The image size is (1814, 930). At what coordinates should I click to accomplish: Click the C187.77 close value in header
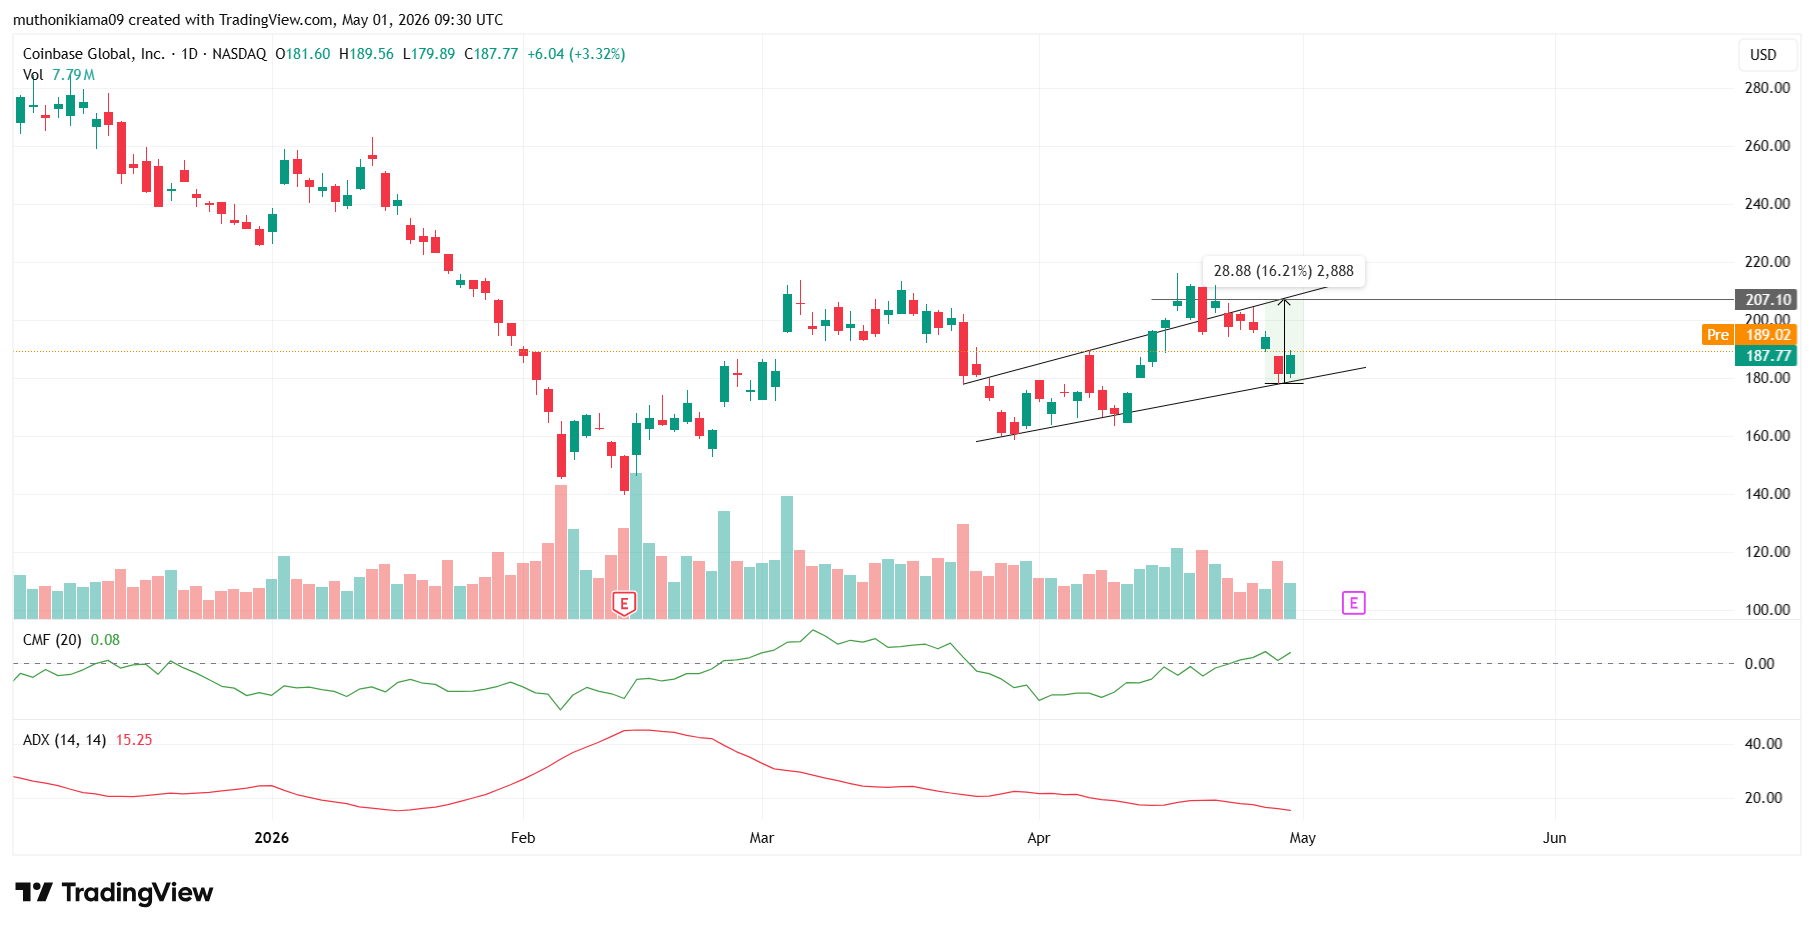[491, 54]
